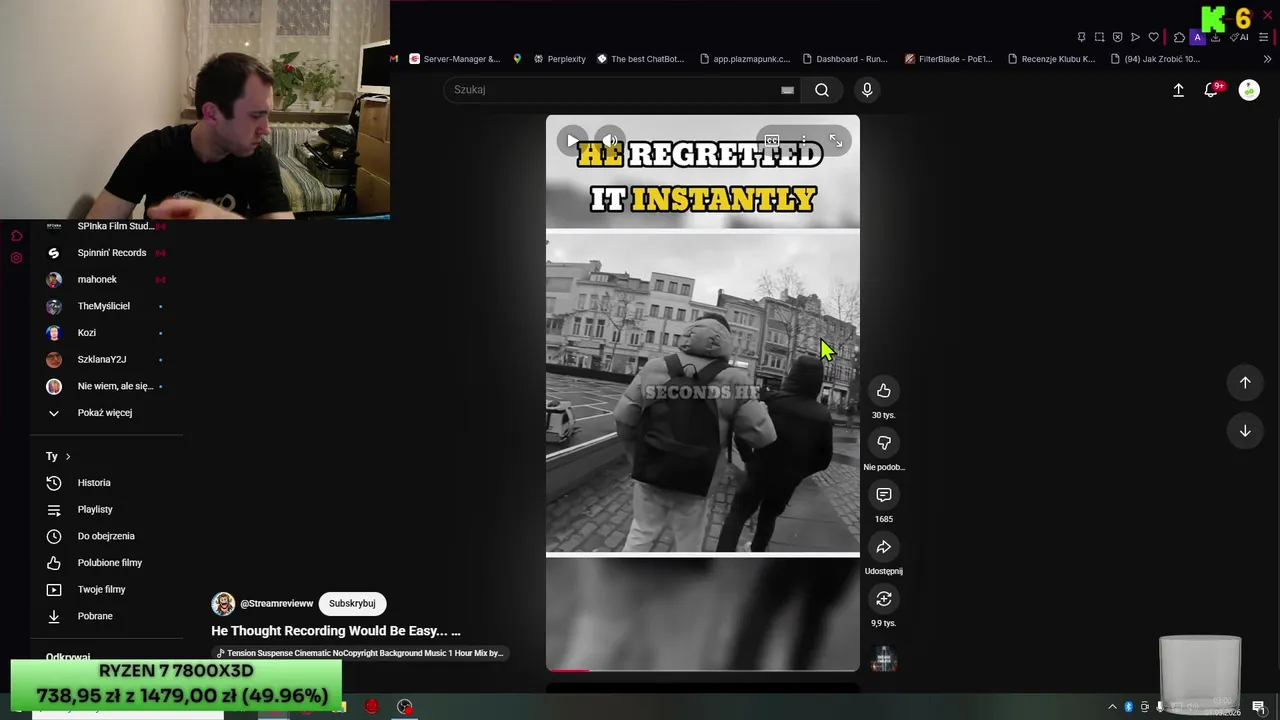Click the magnifier search button
The height and width of the screenshot is (720, 1280).
[x=822, y=90]
